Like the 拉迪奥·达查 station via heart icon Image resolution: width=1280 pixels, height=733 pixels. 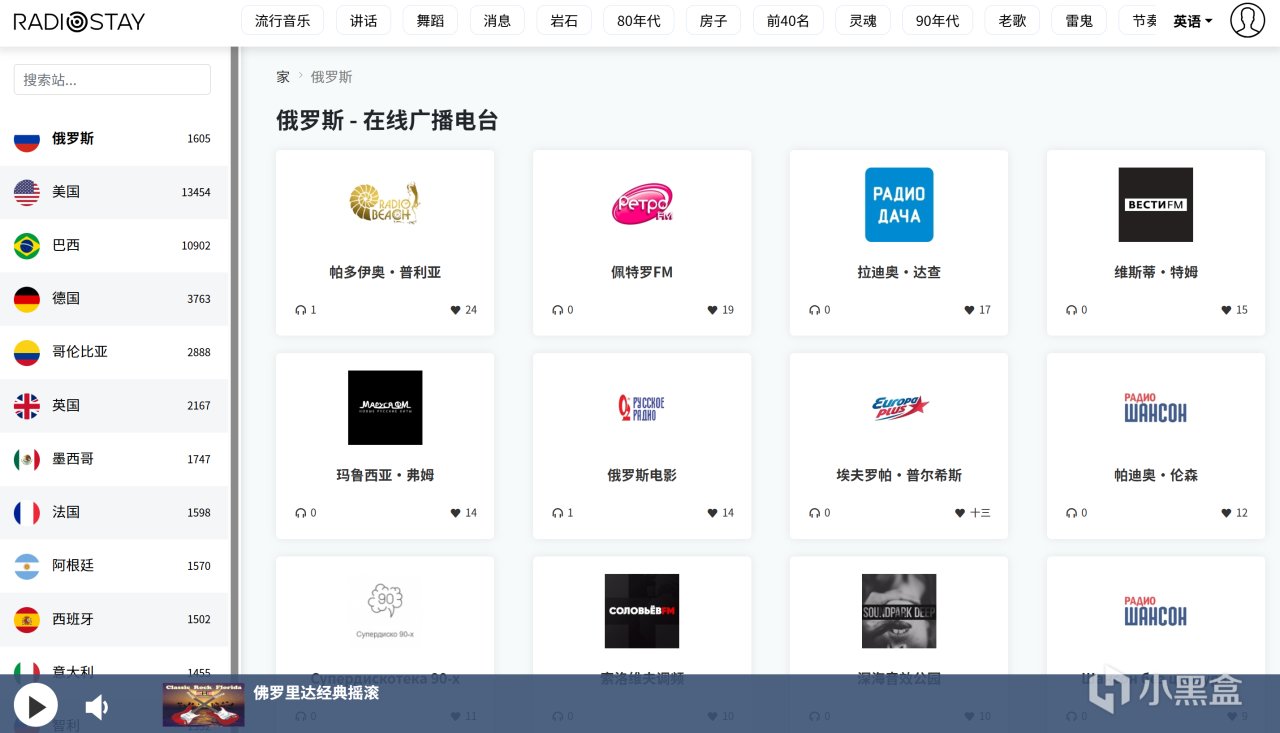click(970, 310)
